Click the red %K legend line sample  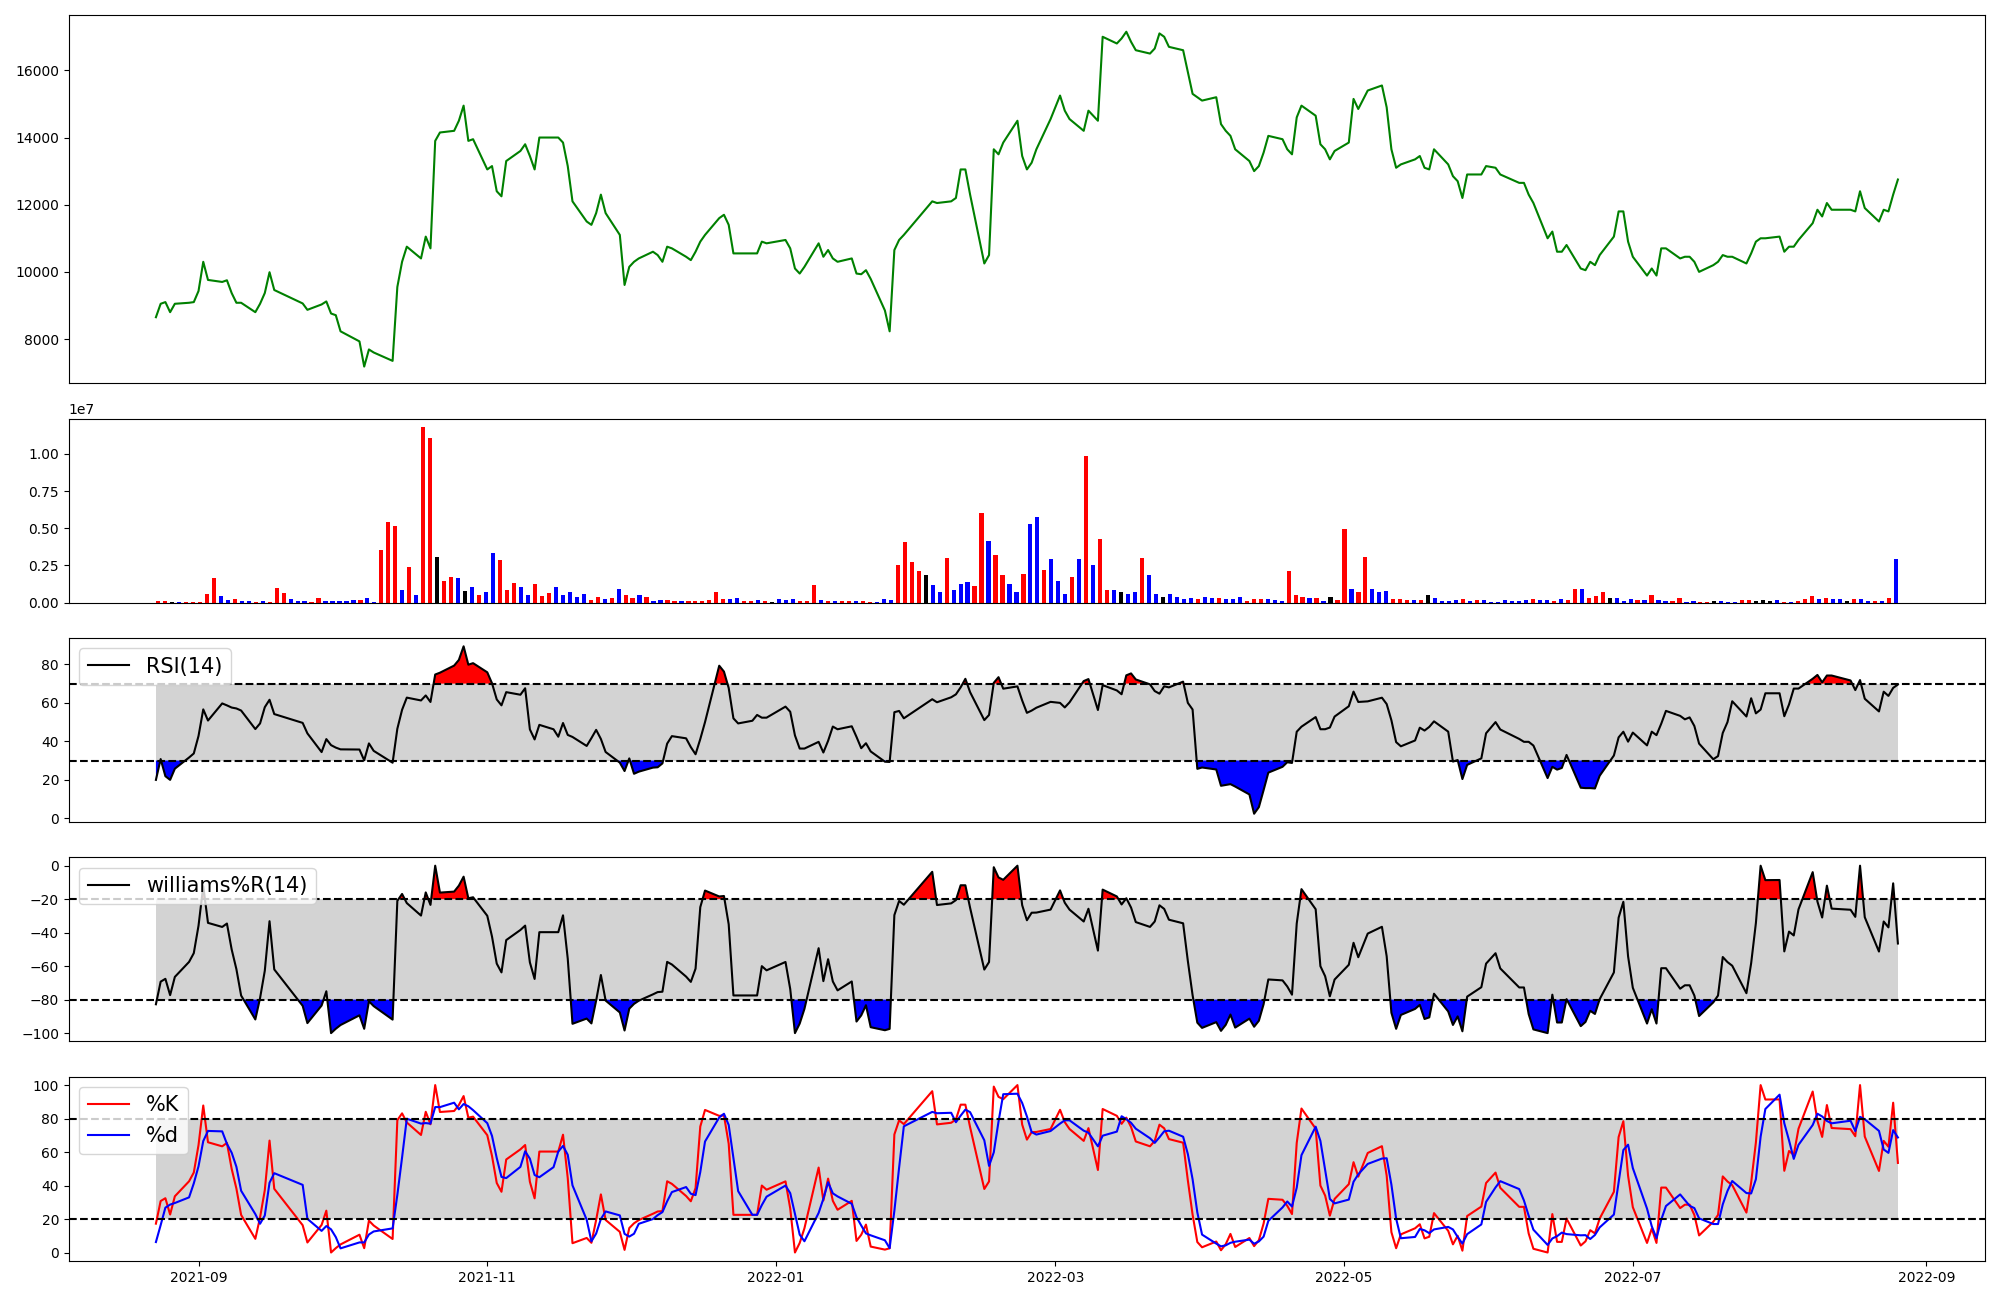click(109, 1104)
